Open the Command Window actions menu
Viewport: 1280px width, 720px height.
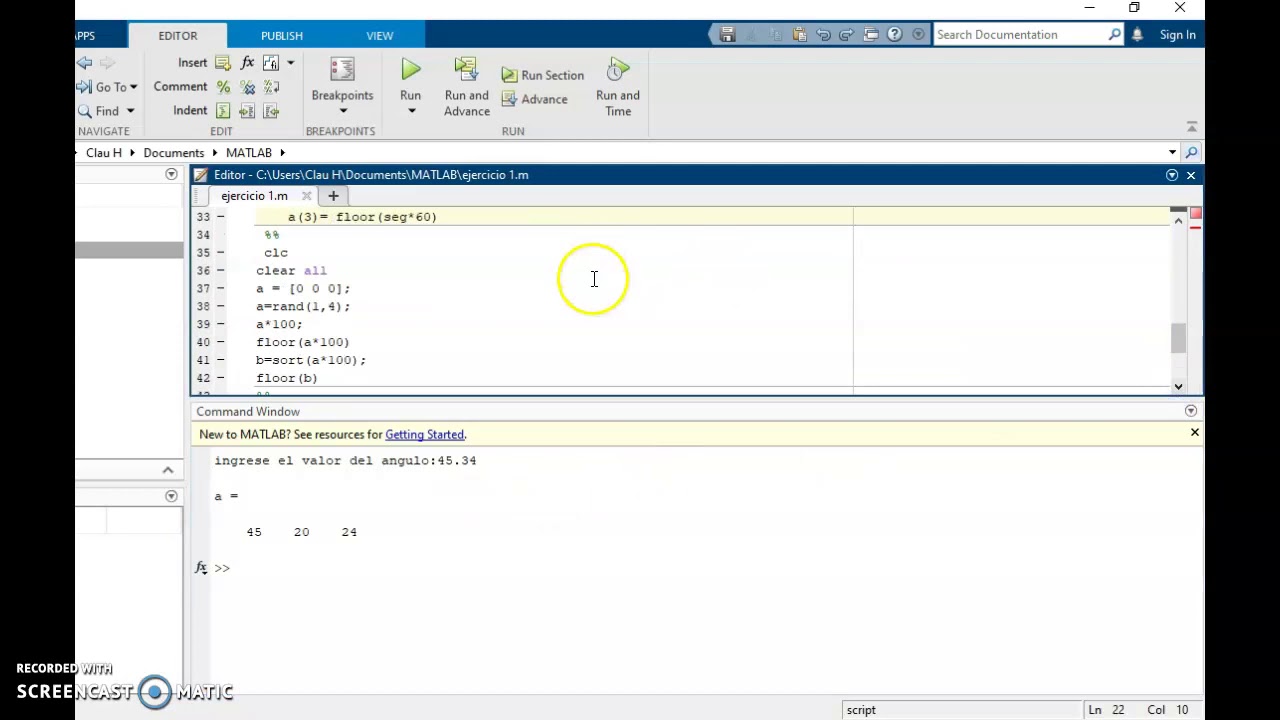1190,412
